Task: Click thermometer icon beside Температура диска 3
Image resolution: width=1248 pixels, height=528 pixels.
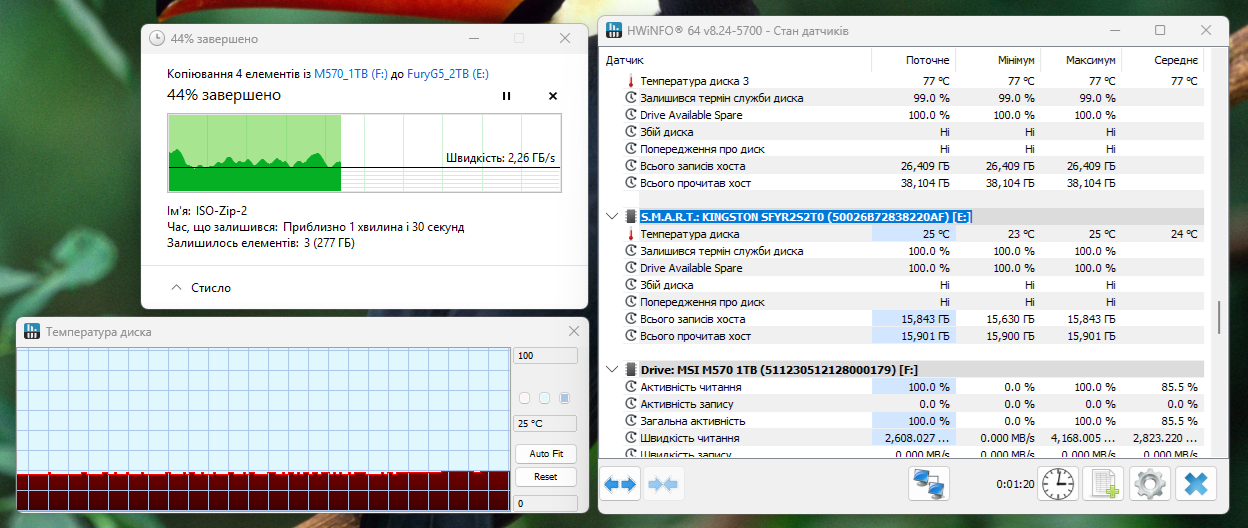Action: pos(630,81)
